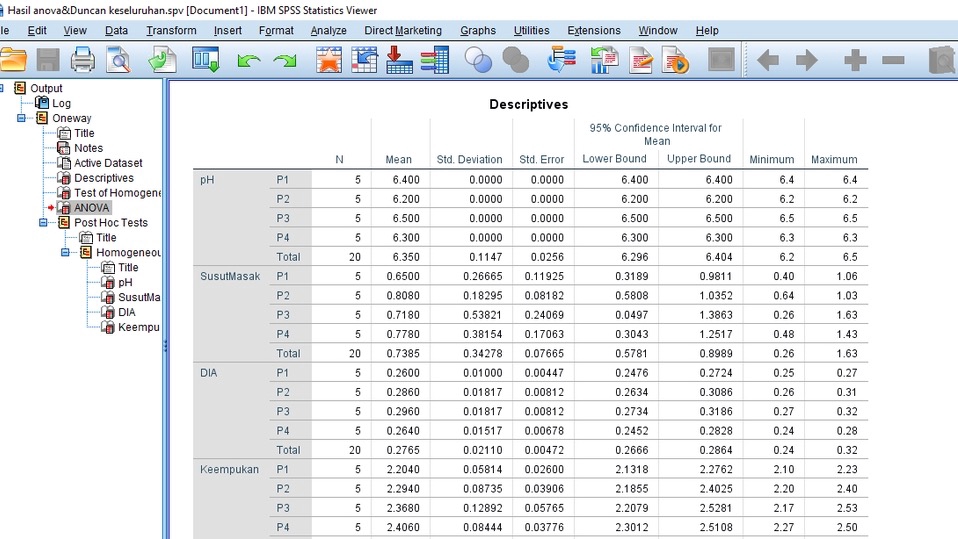Click the Redo arrow icon
This screenshot has height=539, width=958.
286,62
